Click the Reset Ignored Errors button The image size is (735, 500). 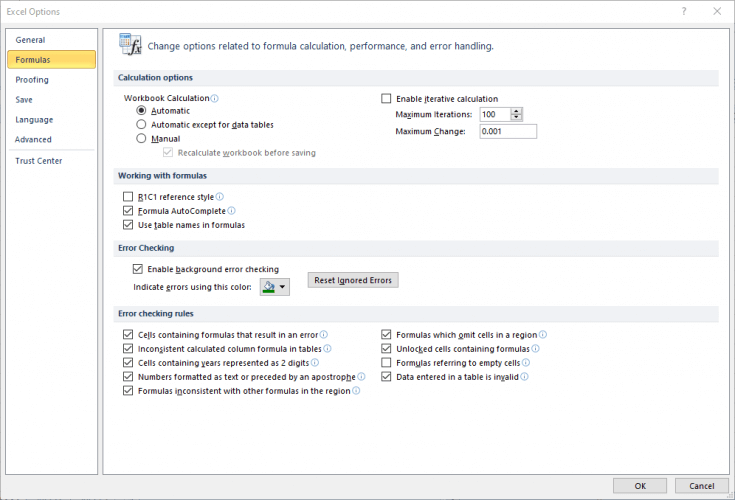point(353,280)
